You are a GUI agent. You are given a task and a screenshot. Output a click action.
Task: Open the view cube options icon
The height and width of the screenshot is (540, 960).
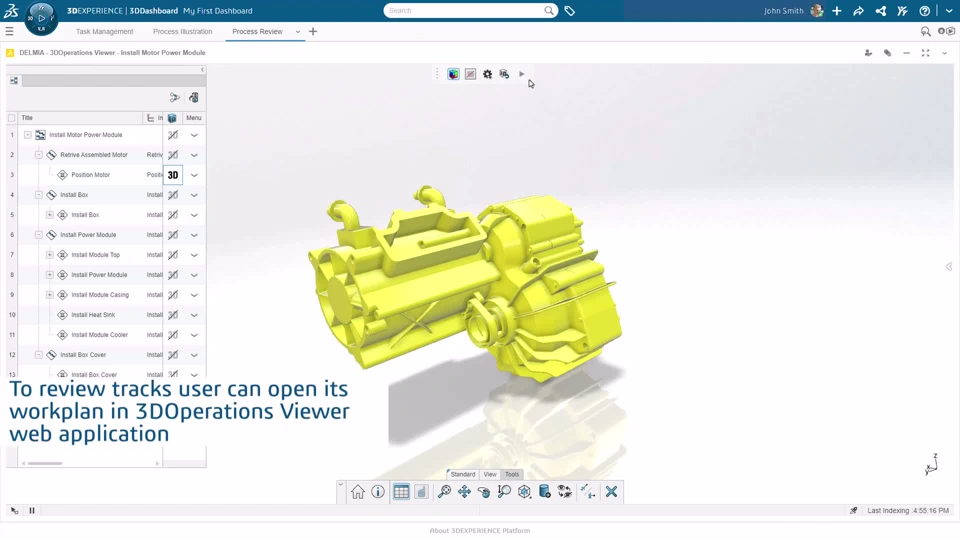pyautogui.click(x=524, y=492)
